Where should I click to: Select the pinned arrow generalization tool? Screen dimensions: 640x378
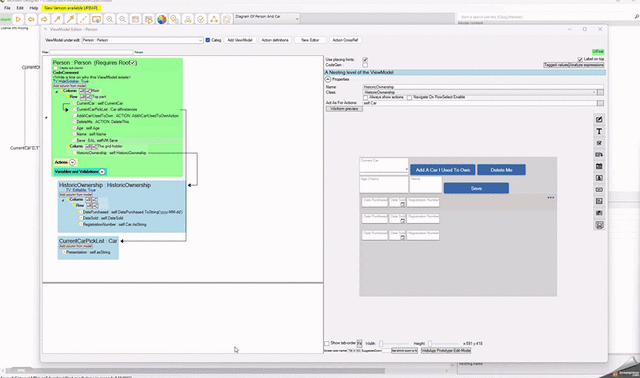[x=70, y=19]
